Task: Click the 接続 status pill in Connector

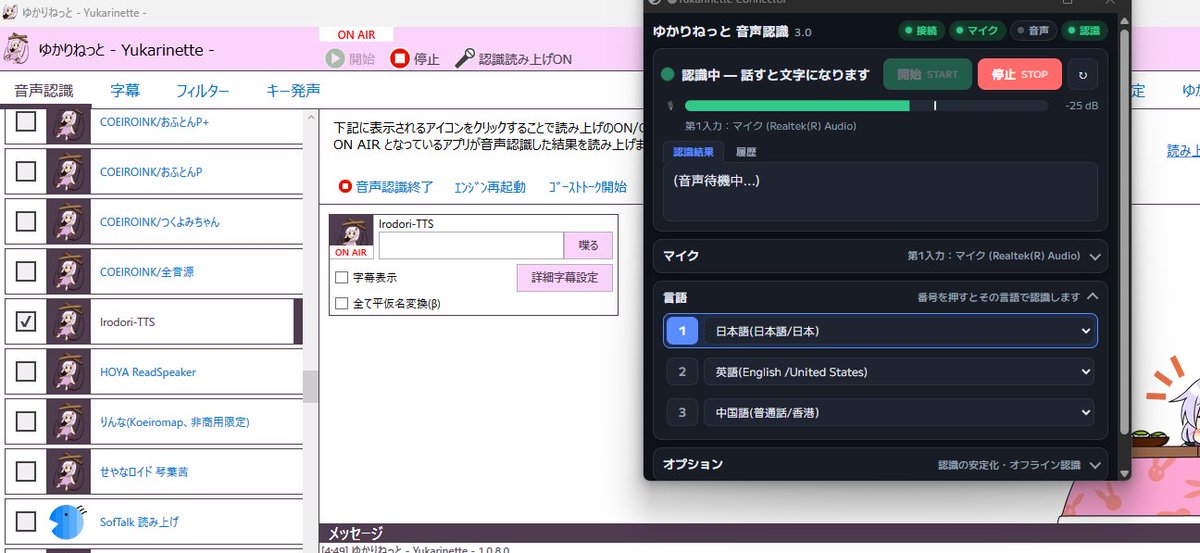Action: (919, 31)
